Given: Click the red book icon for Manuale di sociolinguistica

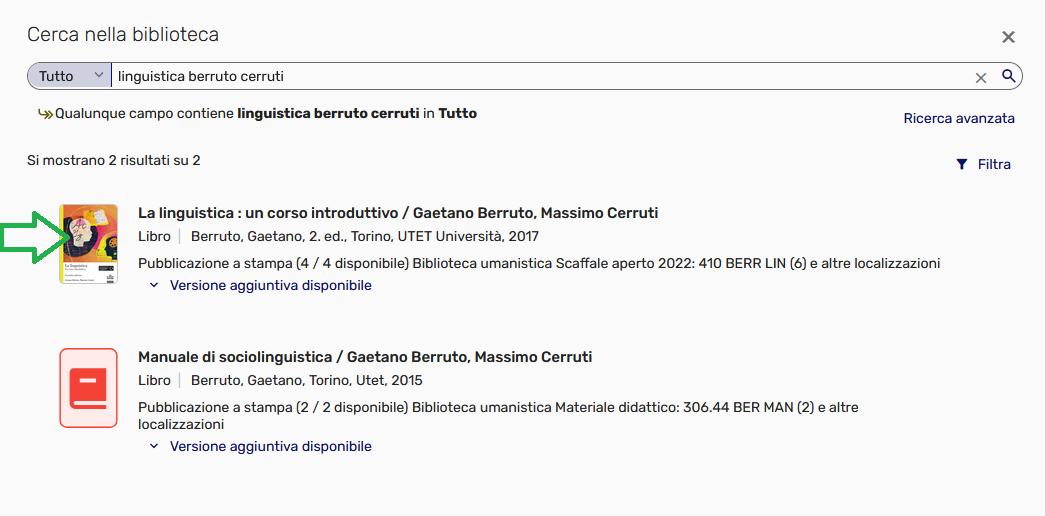Looking at the screenshot, I should pyautogui.click(x=88, y=387).
